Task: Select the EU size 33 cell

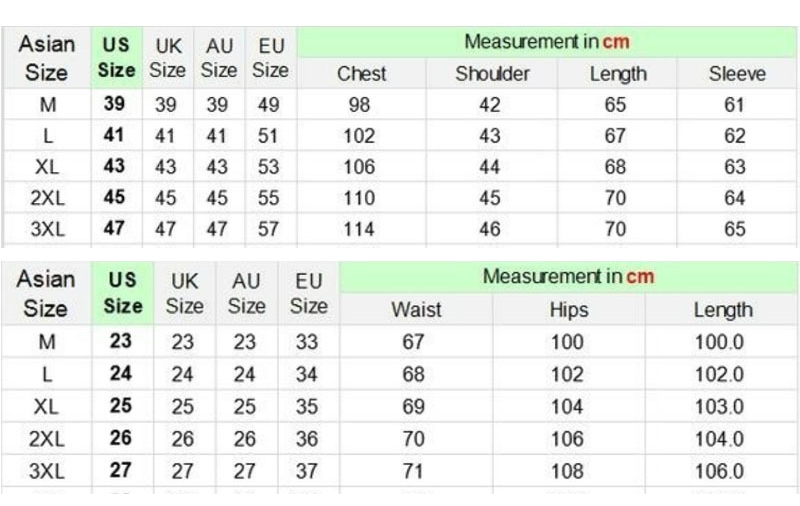Action: 307,342
